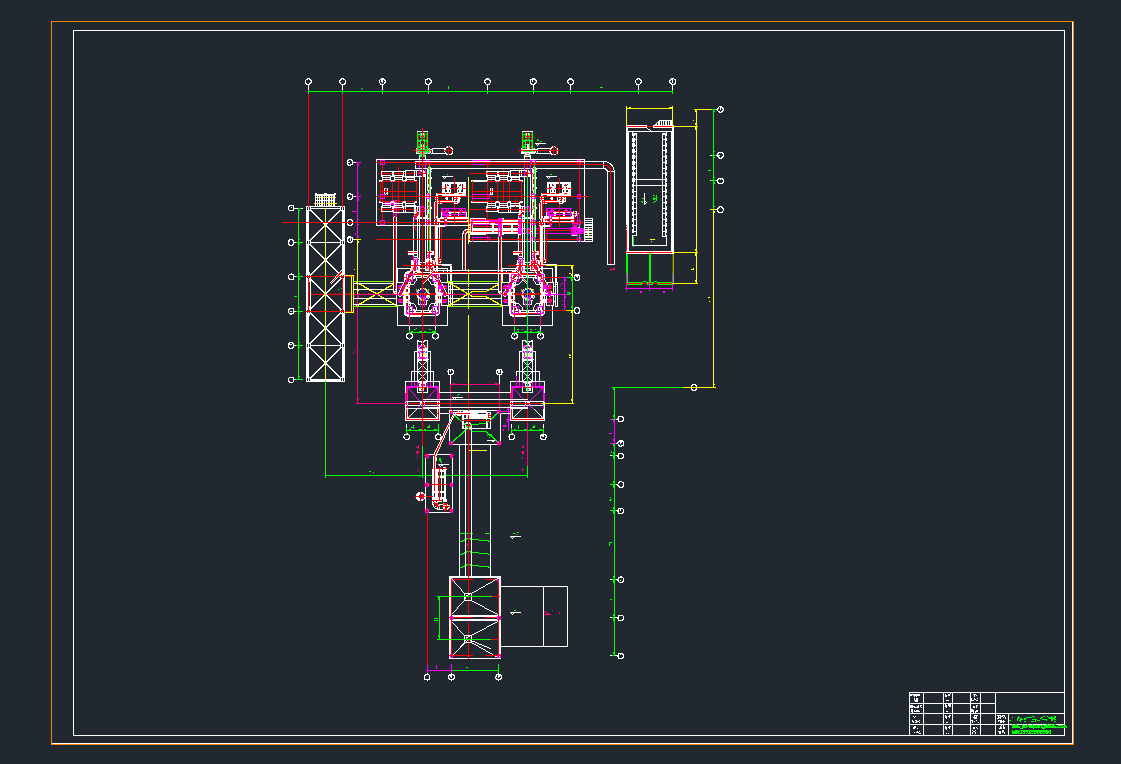The width and height of the screenshot is (1121, 764).
Task: Click the rightmost grid bubble in top row
Action: 673,81
